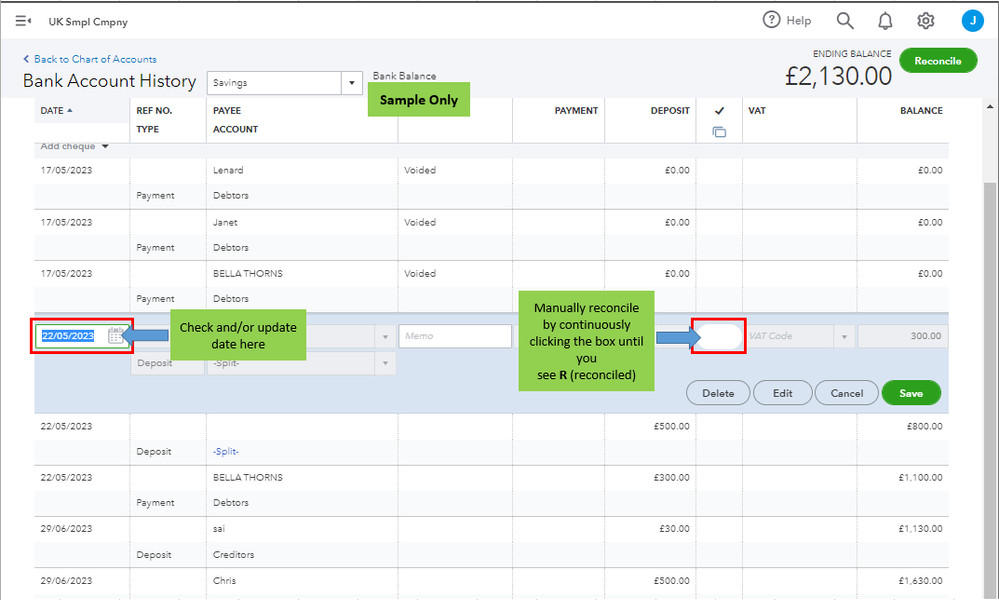This screenshot has width=999, height=600.
Task: Open the hamburger navigation menu icon
Action: [23, 21]
